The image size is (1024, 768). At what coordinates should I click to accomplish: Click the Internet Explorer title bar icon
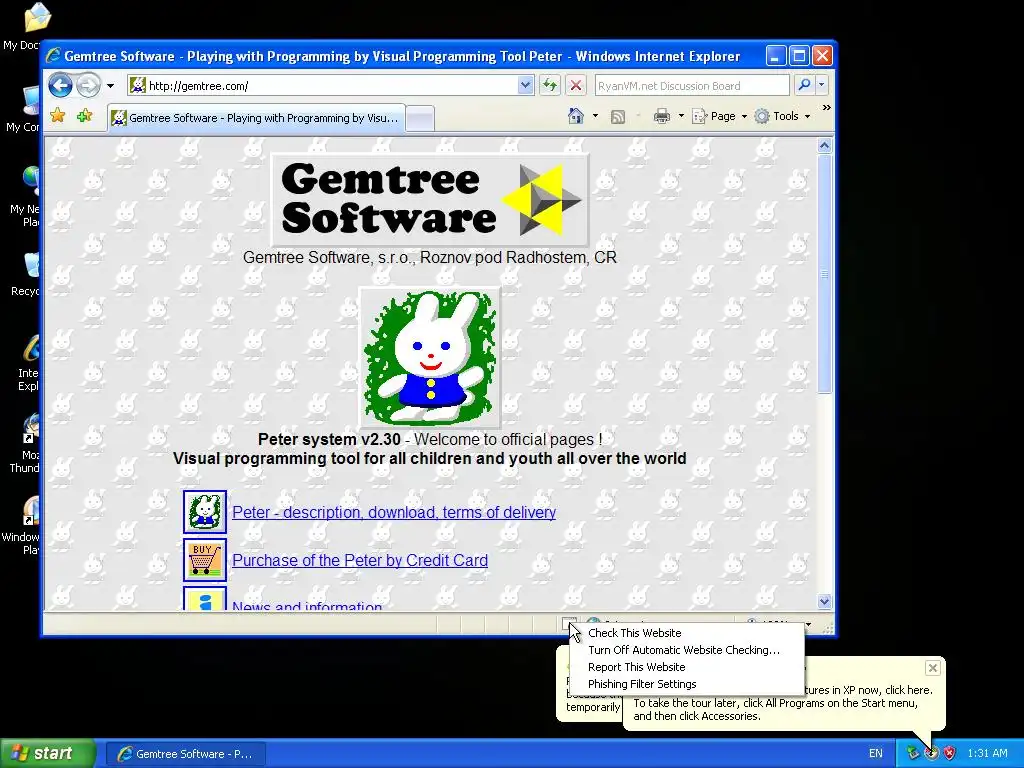click(53, 56)
